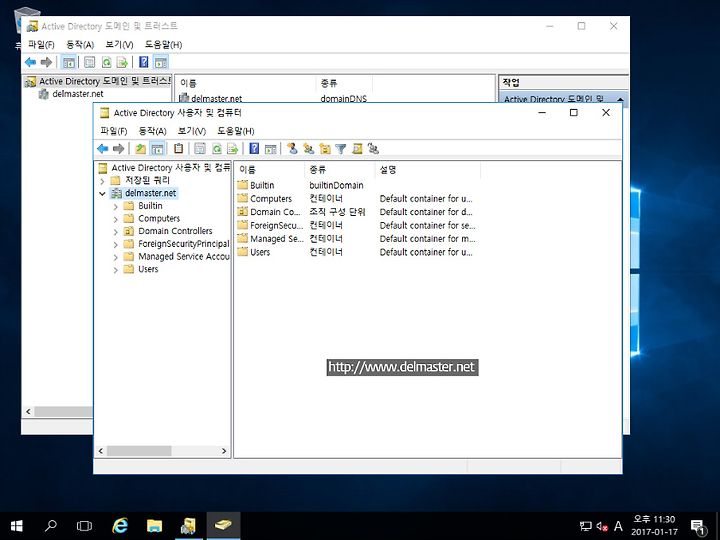Launch Internet Explorer from the taskbar
The width and height of the screenshot is (720, 540).
coord(120,526)
